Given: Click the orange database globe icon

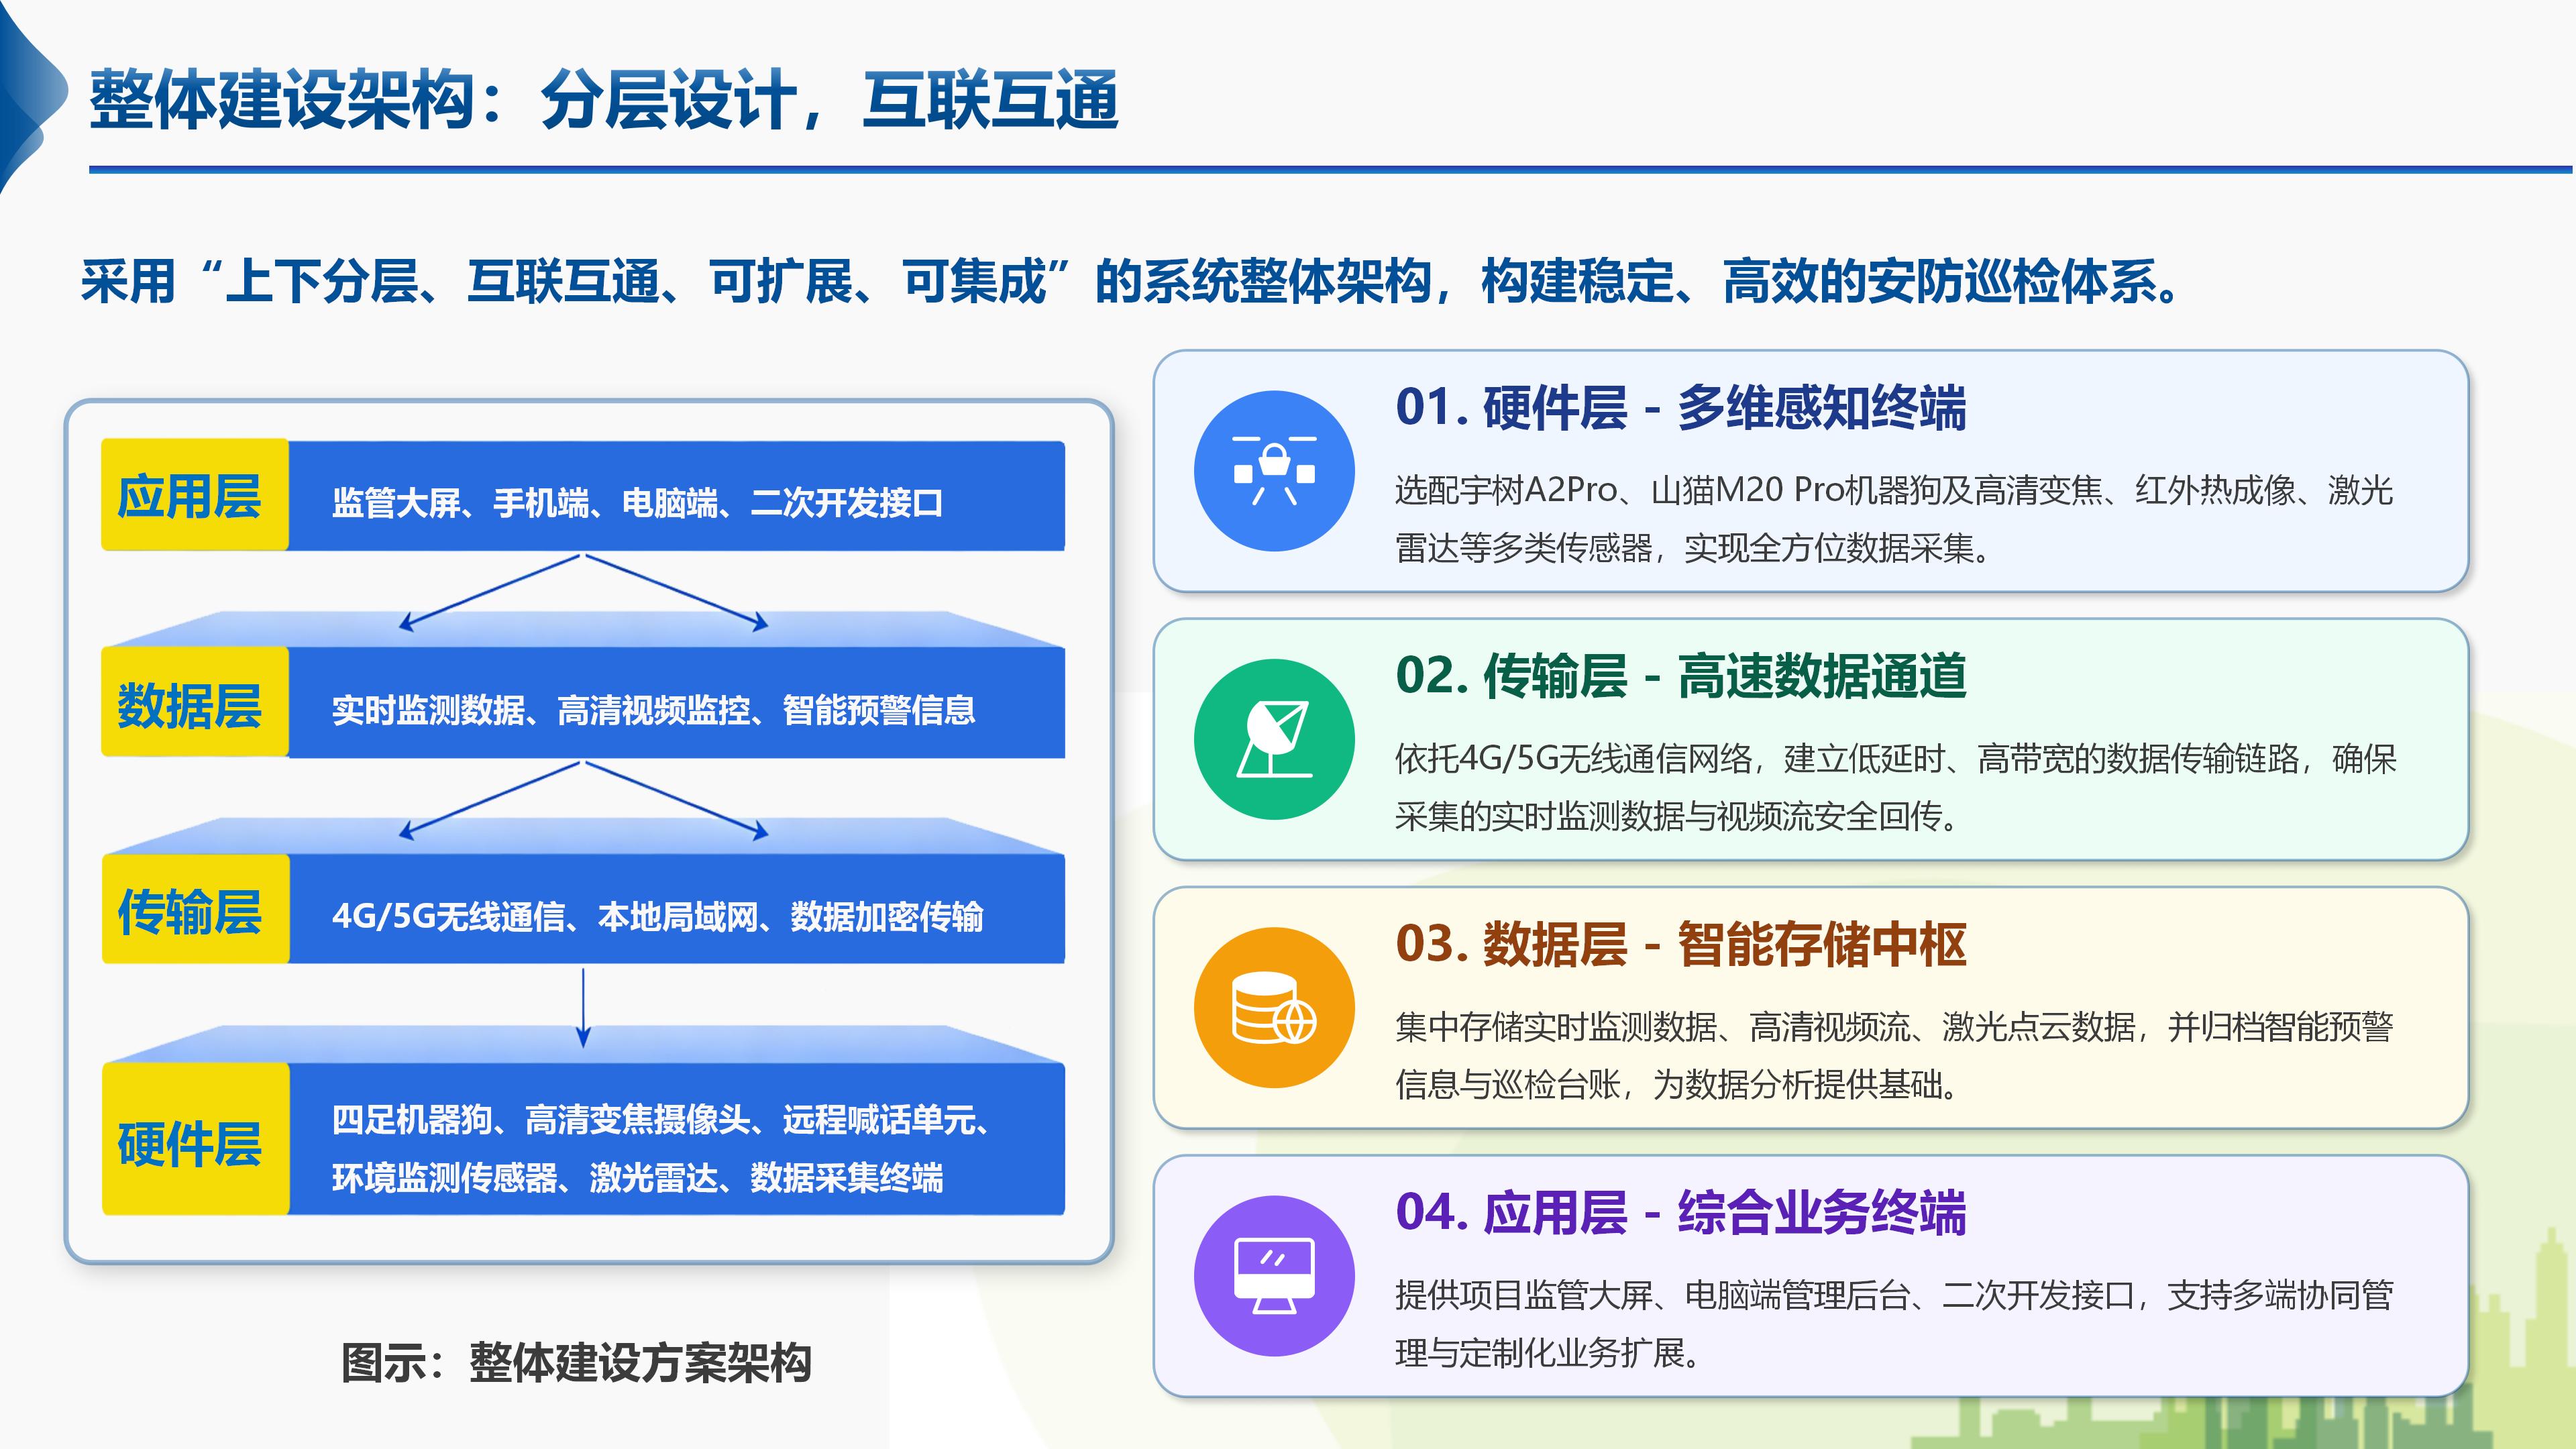Looking at the screenshot, I should coord(1274,1008).
